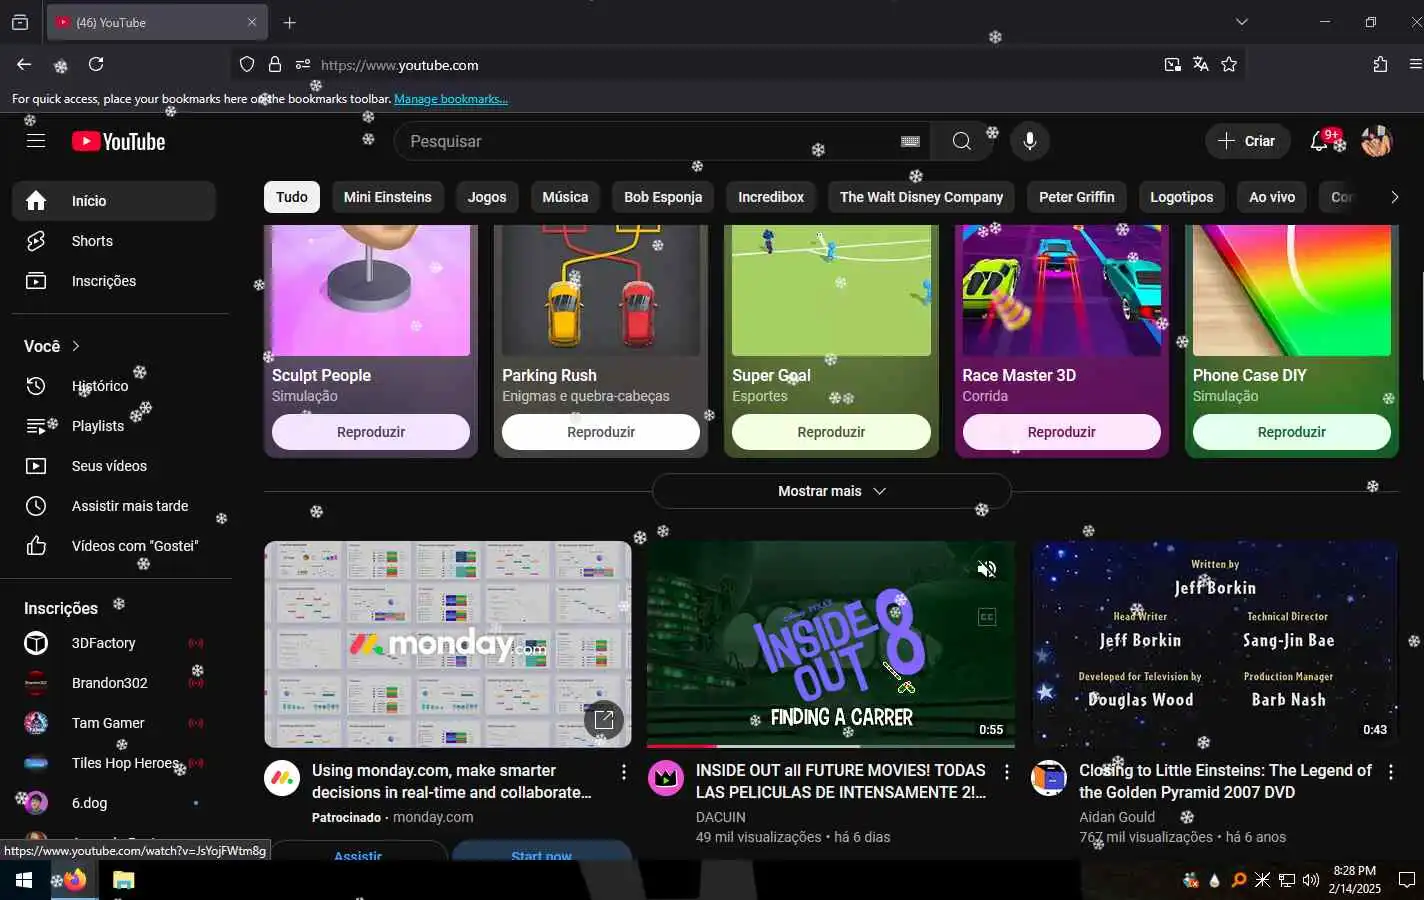This screenshot has width=1424, height=900.
Task: Select the Logotipos chip
Action: [x=1181, y=197]
